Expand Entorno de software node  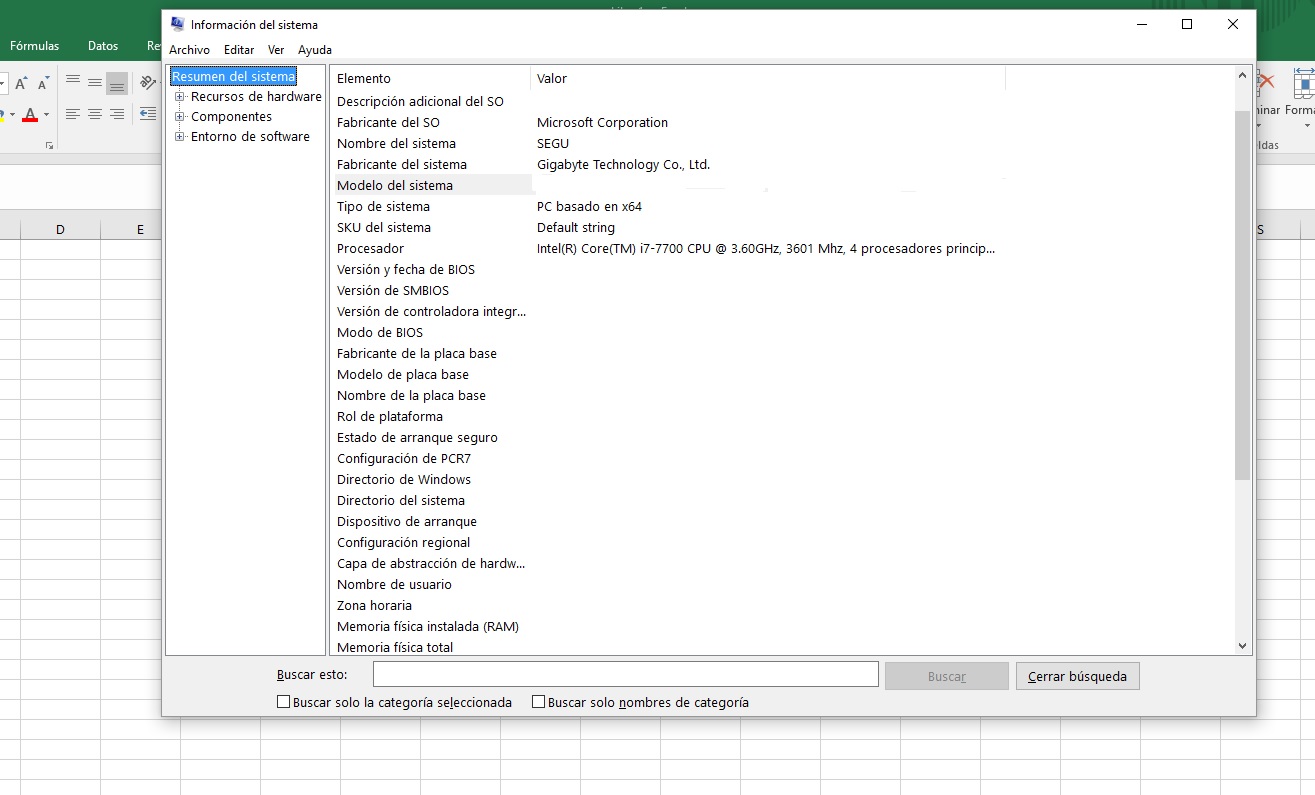[x=182, y=136]
